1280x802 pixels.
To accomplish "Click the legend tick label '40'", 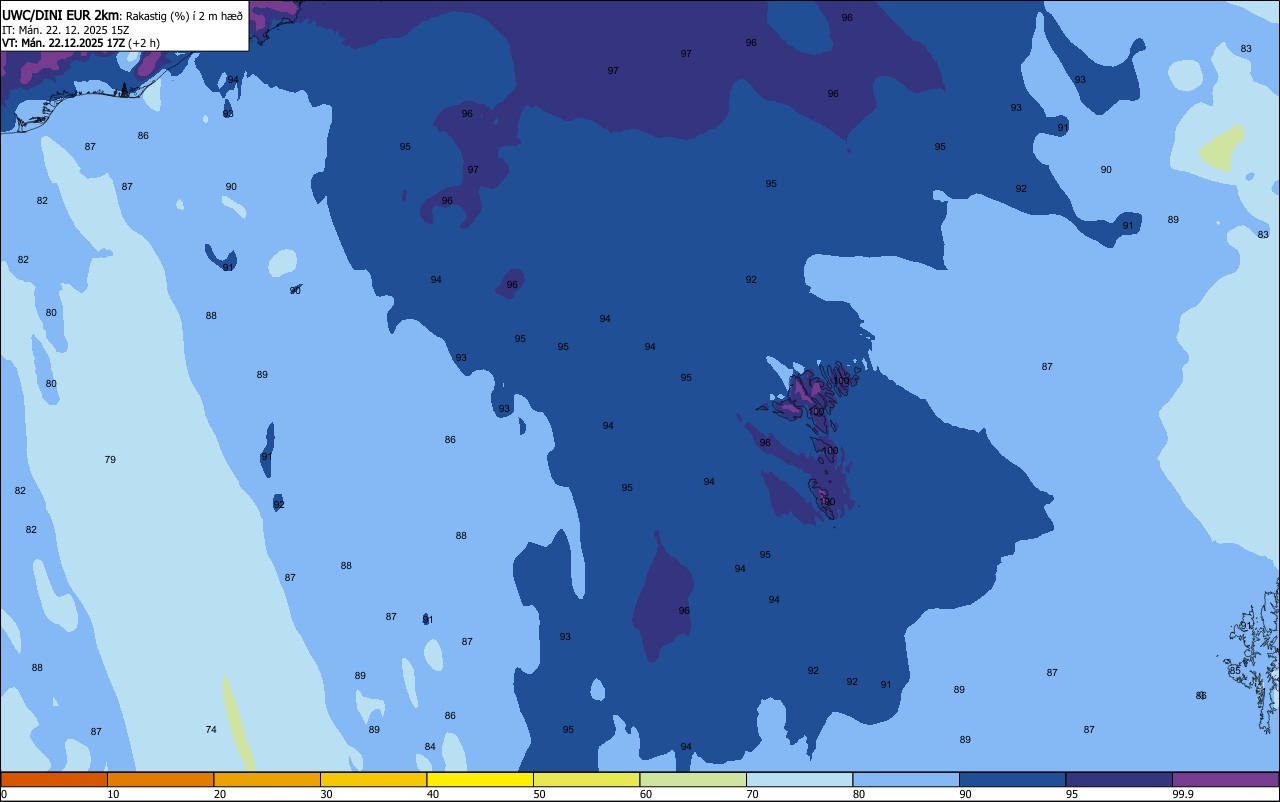I will pos(432,794).
